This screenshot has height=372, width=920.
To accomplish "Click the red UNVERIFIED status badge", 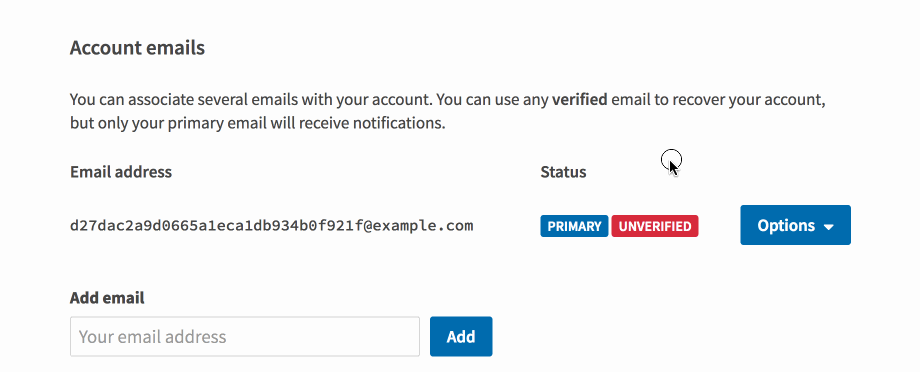I will coord(655,226).
